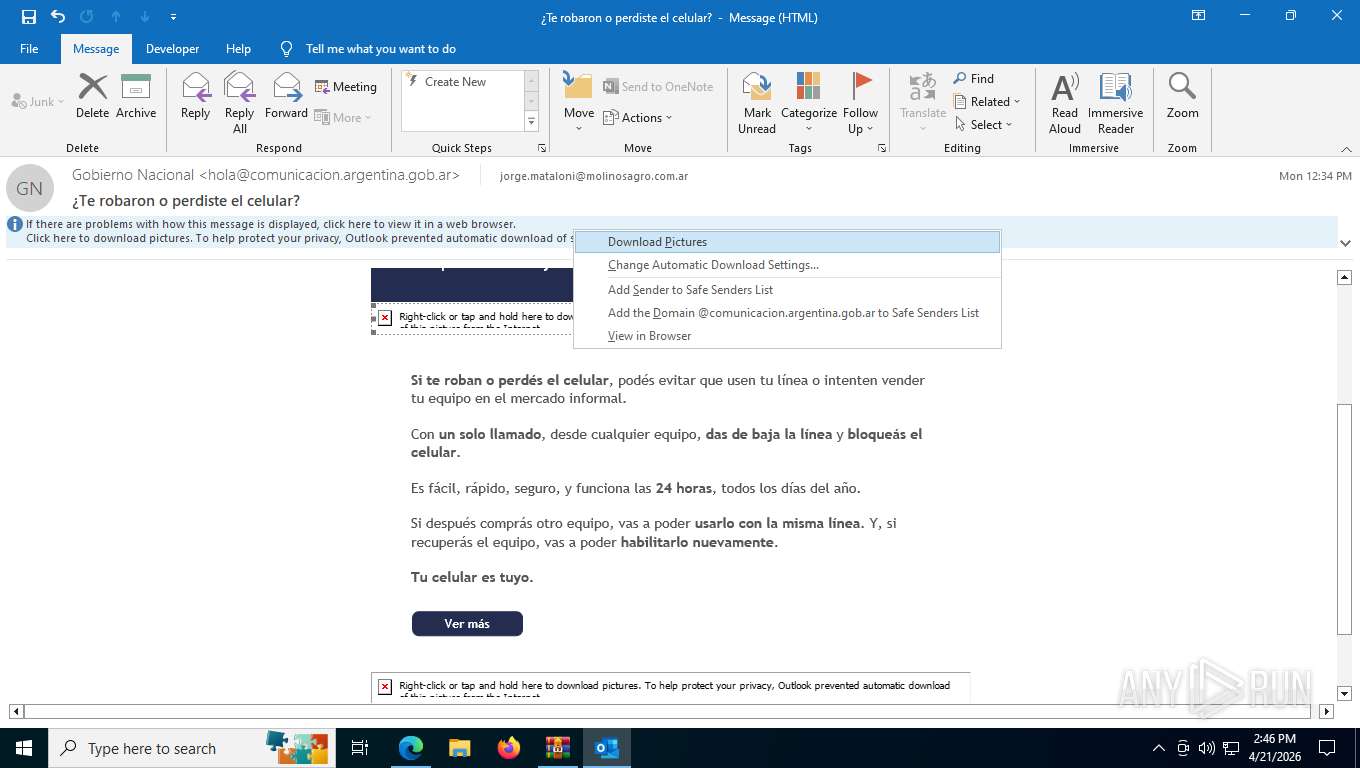1360x768 pixels.
Task: Launch Microsoft Edge from taskbar
Action: coord(410,748)
